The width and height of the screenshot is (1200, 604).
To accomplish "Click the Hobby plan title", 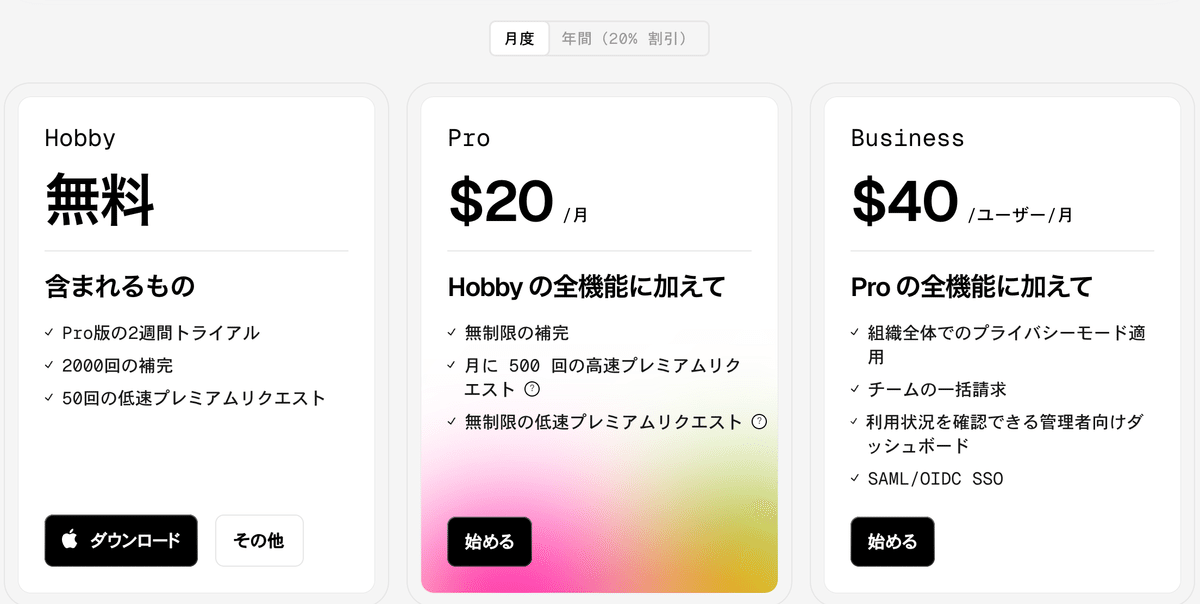I will click(79, 138).
